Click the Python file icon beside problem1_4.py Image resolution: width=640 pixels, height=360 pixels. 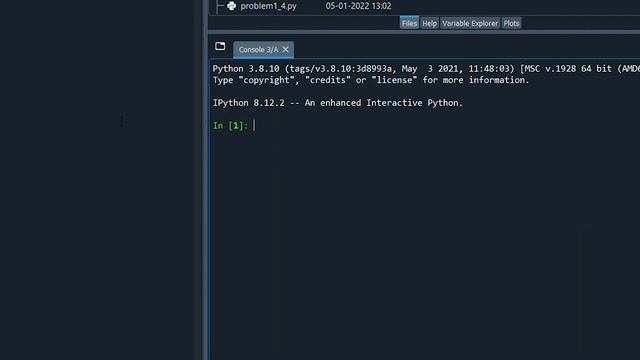pyautogui.click(x=231, y=6)
